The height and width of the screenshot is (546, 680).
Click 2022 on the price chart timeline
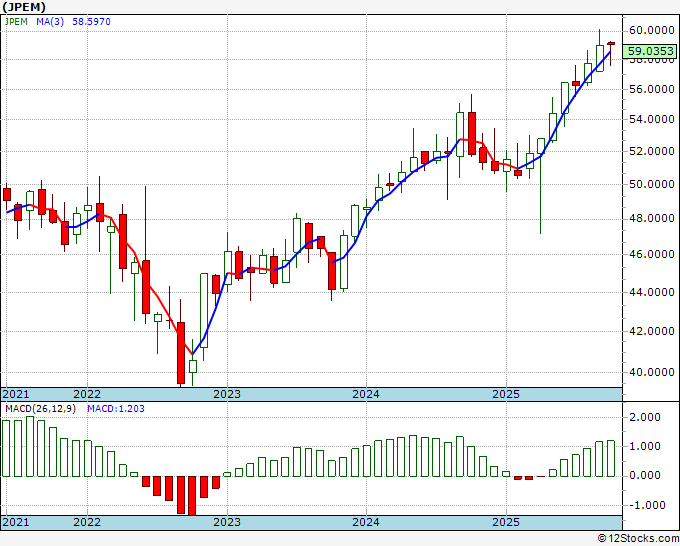coord(87,394)
